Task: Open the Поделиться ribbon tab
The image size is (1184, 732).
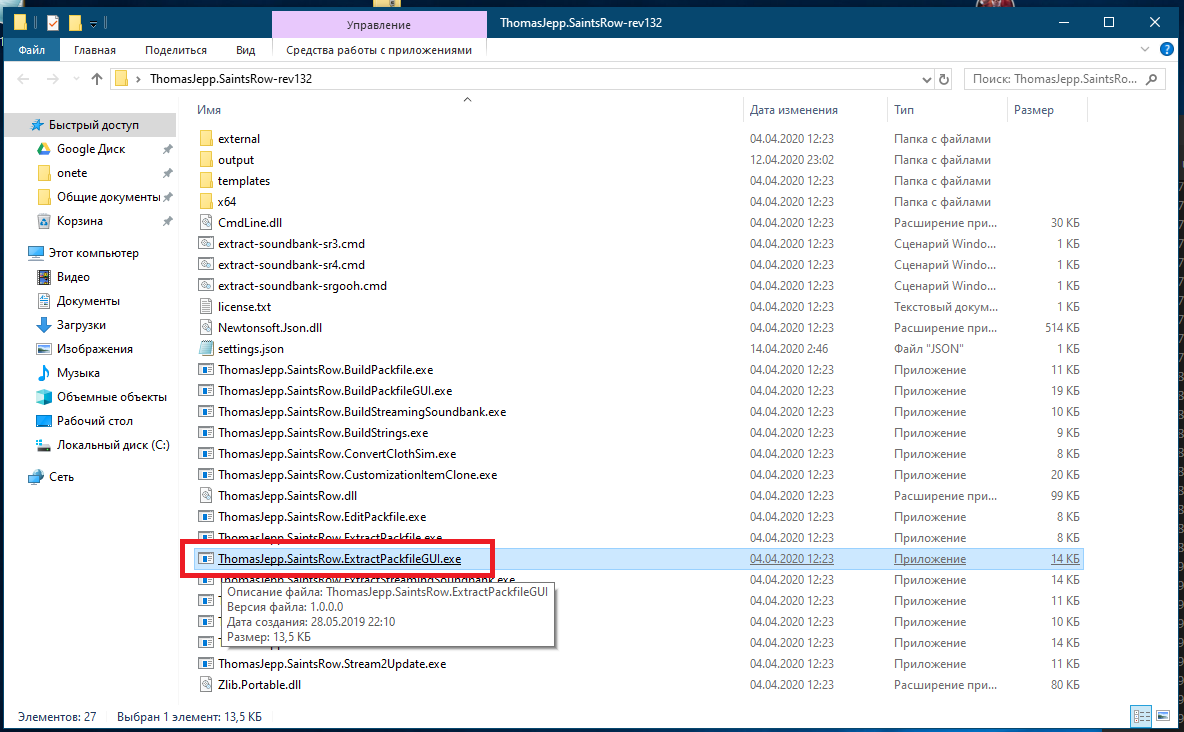Action: 176,50
